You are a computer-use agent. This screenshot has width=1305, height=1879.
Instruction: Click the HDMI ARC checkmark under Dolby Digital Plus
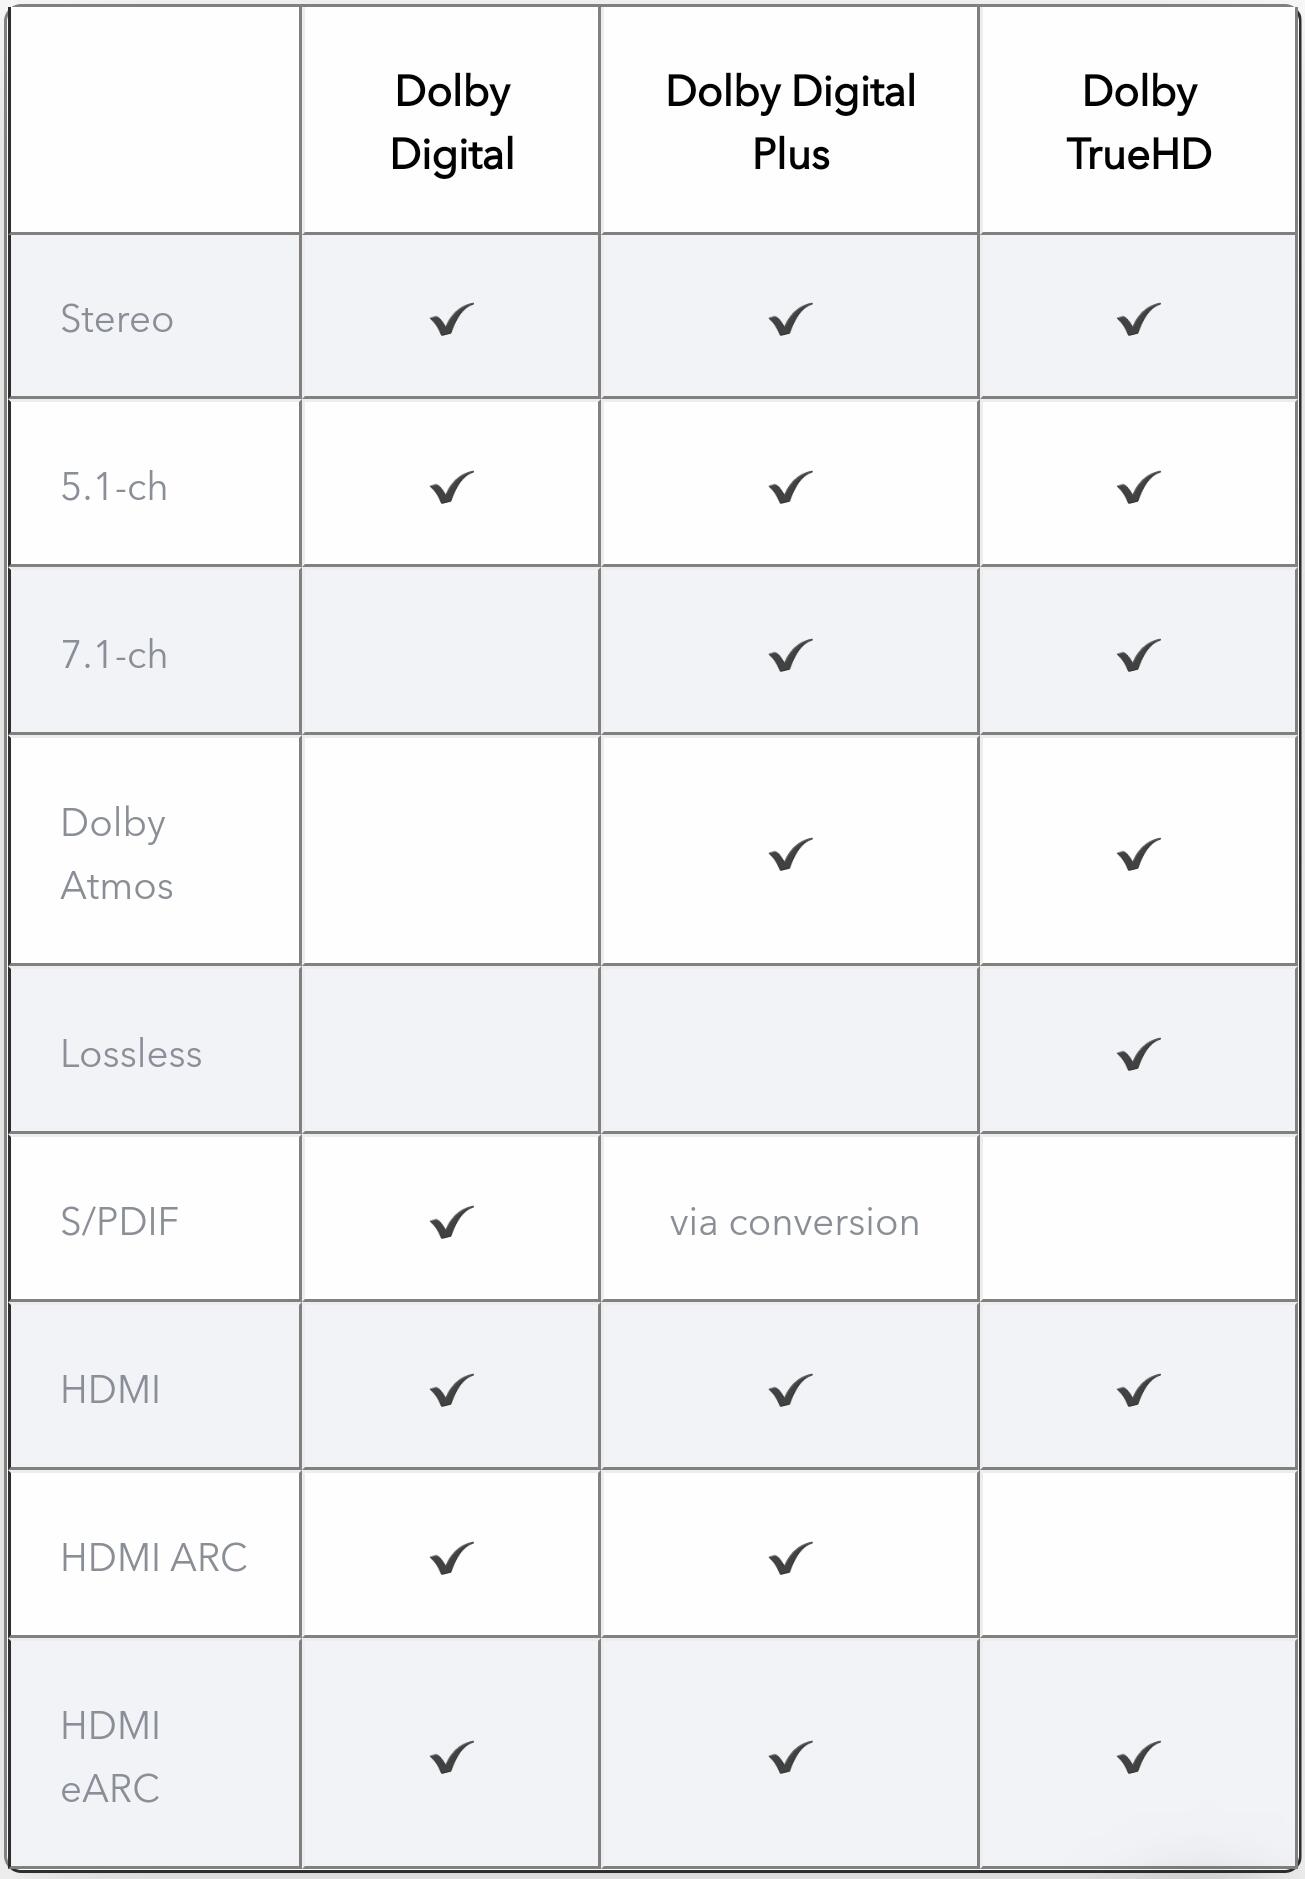pos(790,1558)
